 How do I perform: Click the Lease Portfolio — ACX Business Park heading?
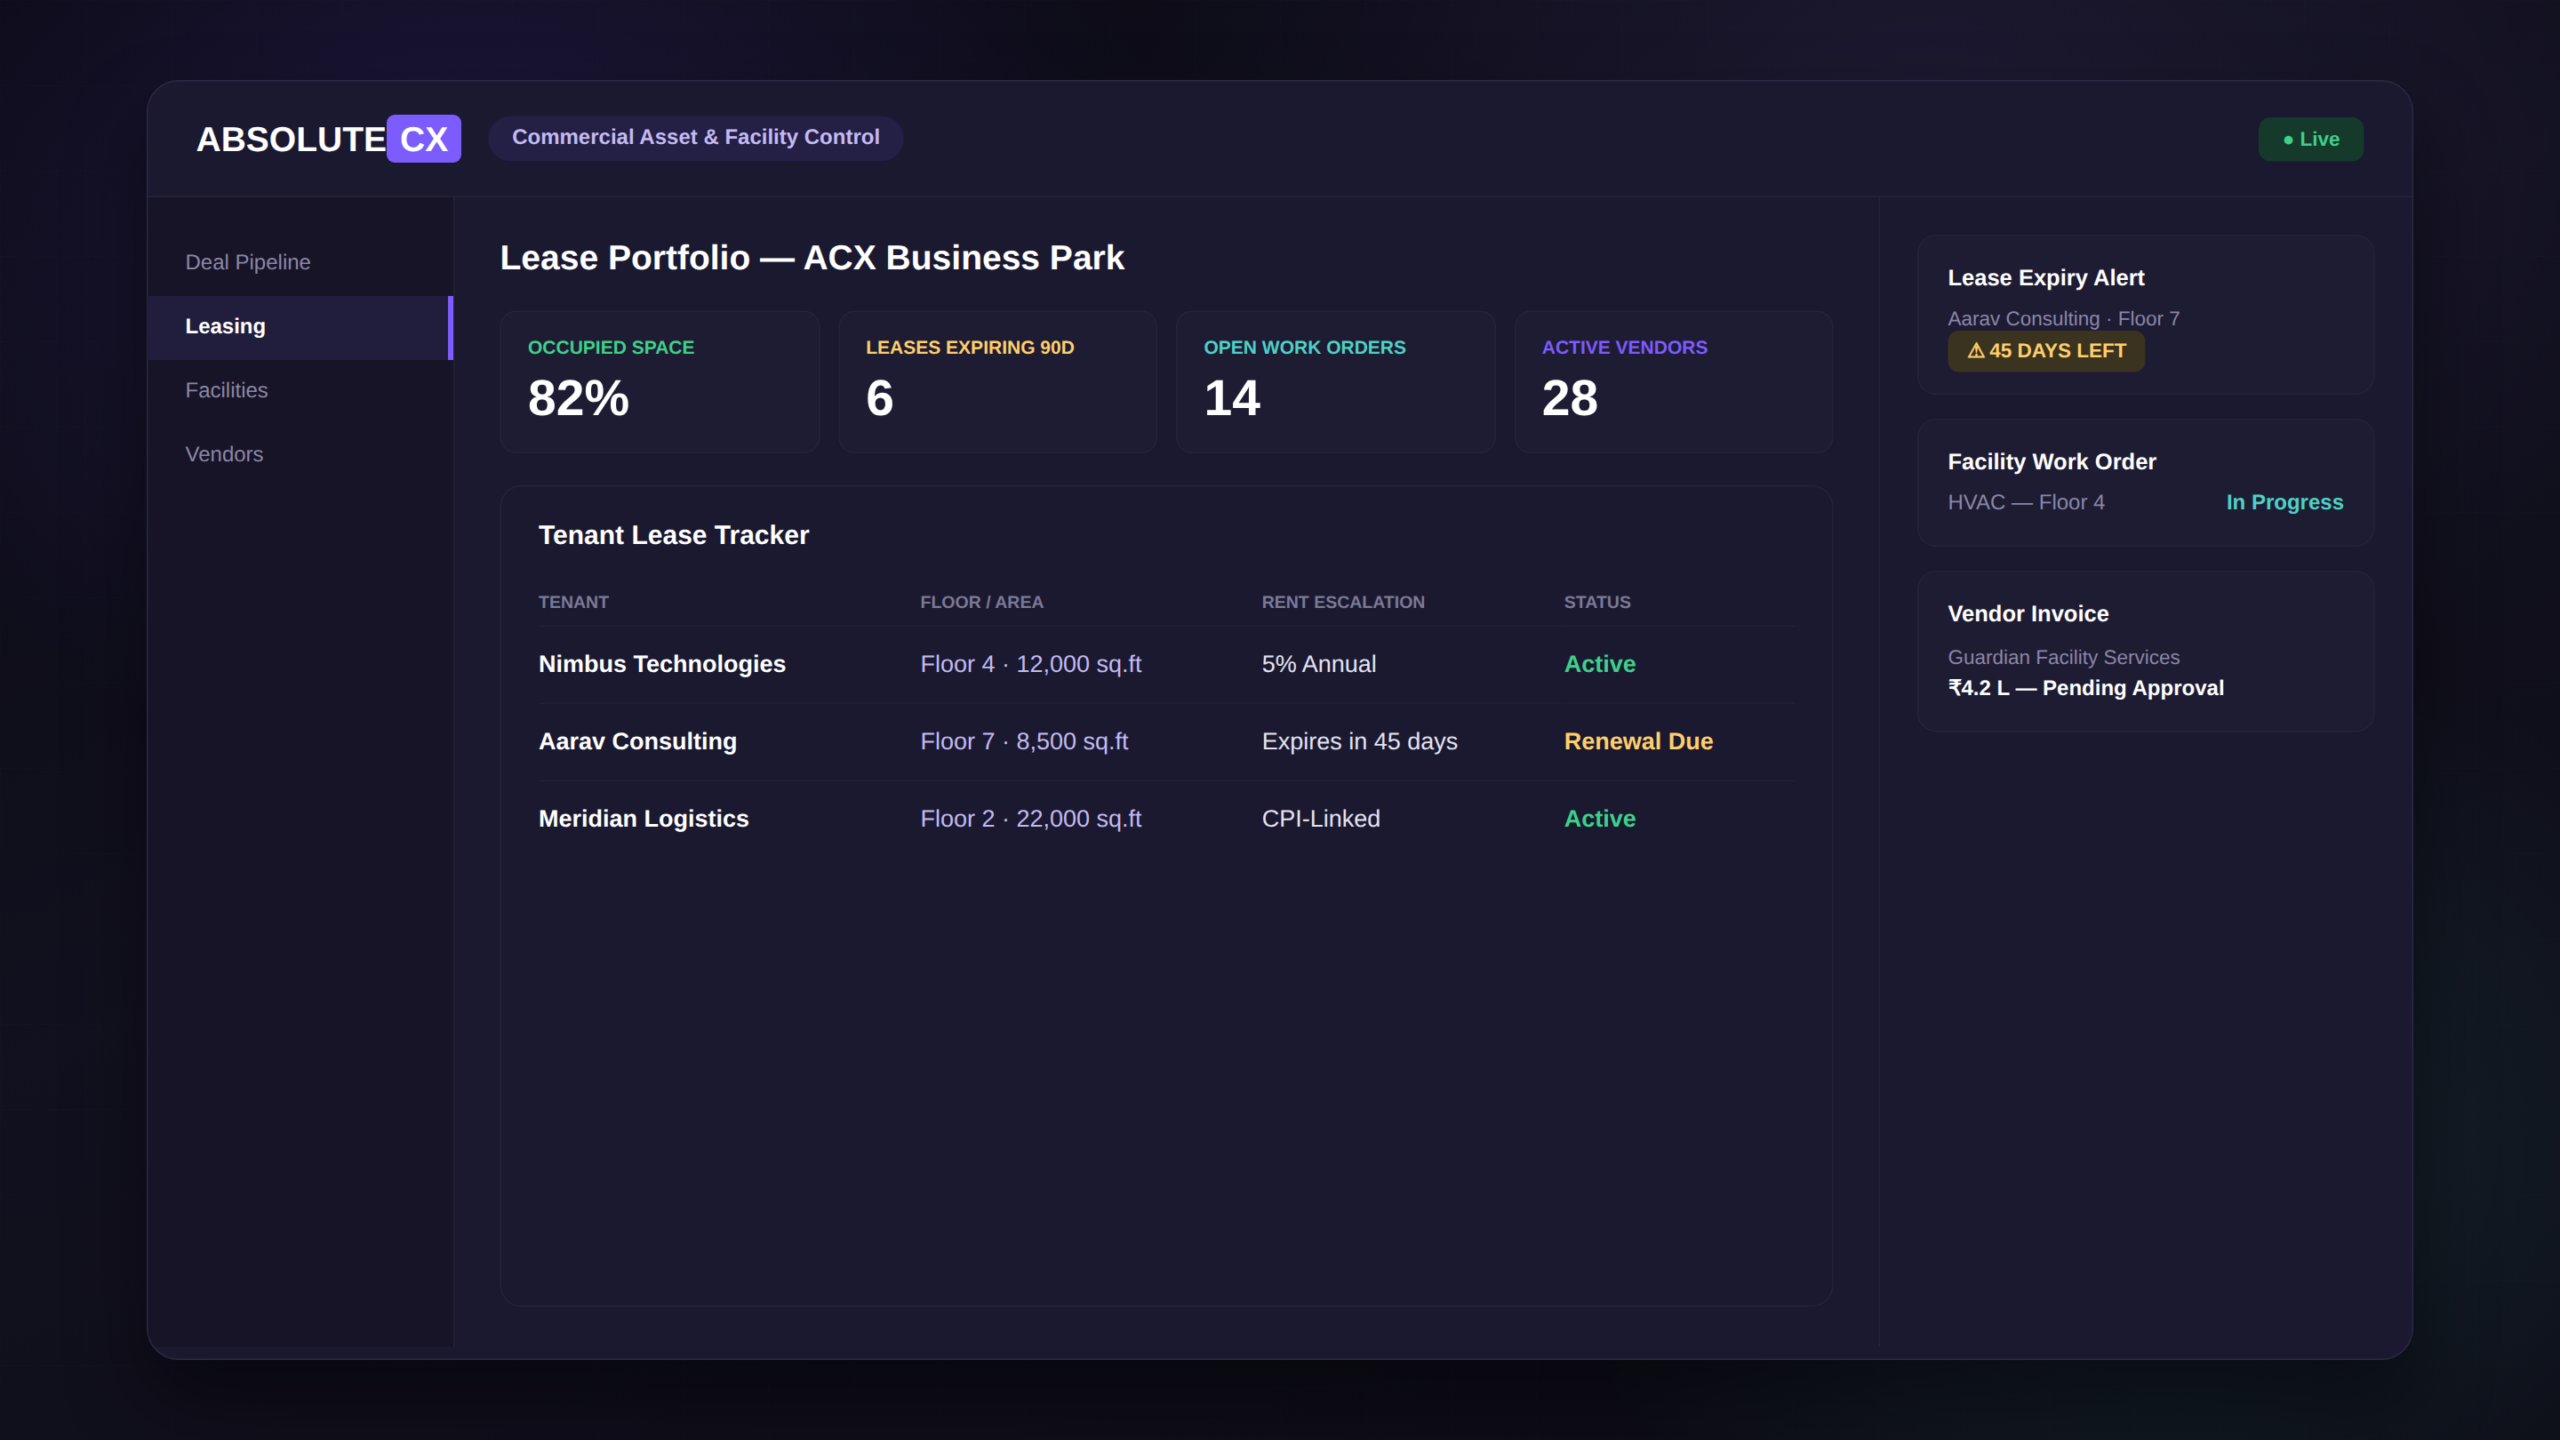(x=812, y=258)
